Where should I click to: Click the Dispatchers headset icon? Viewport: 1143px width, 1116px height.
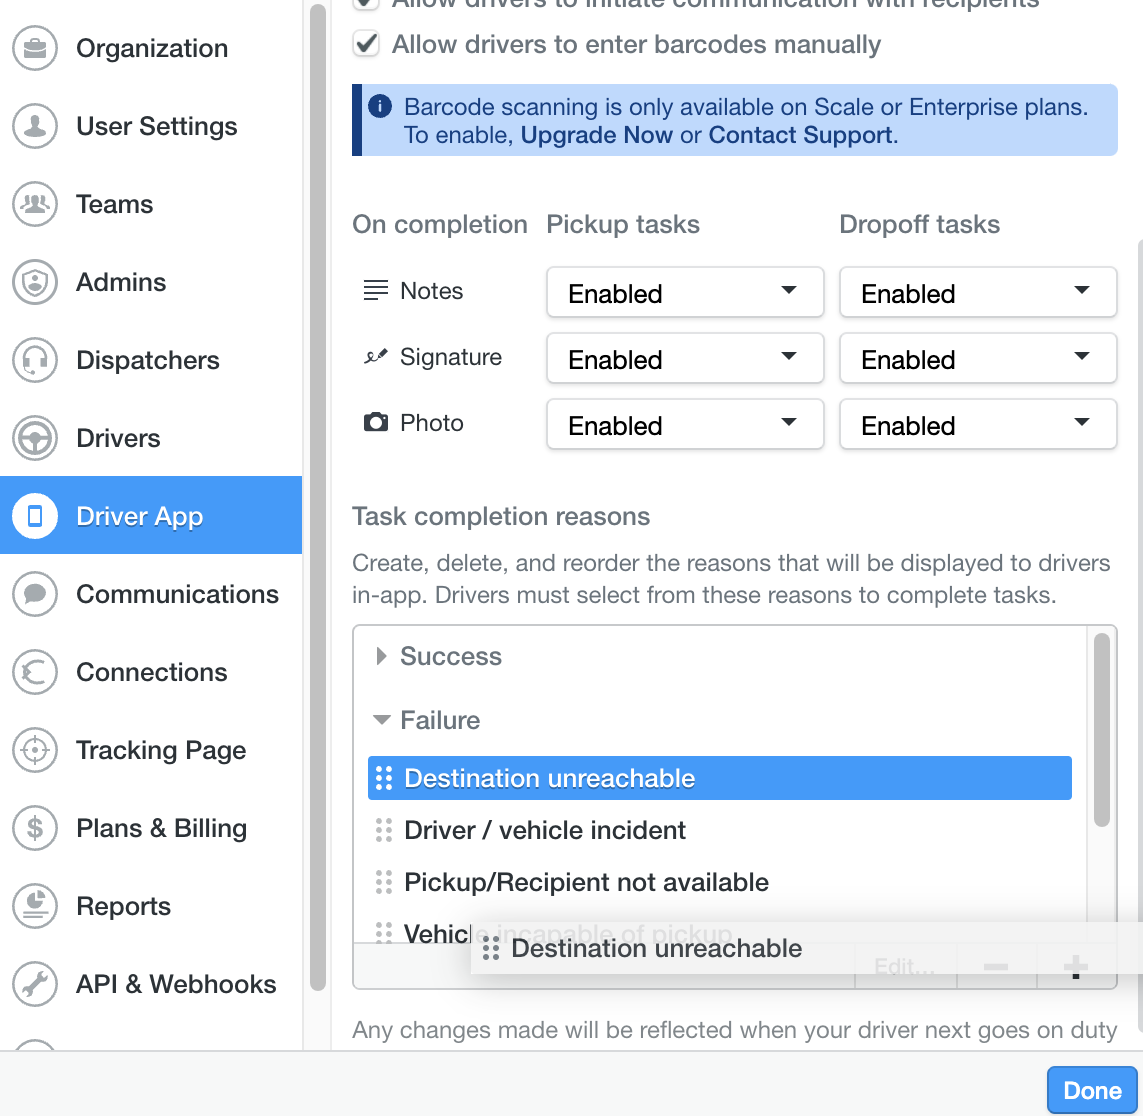point(34,360)
